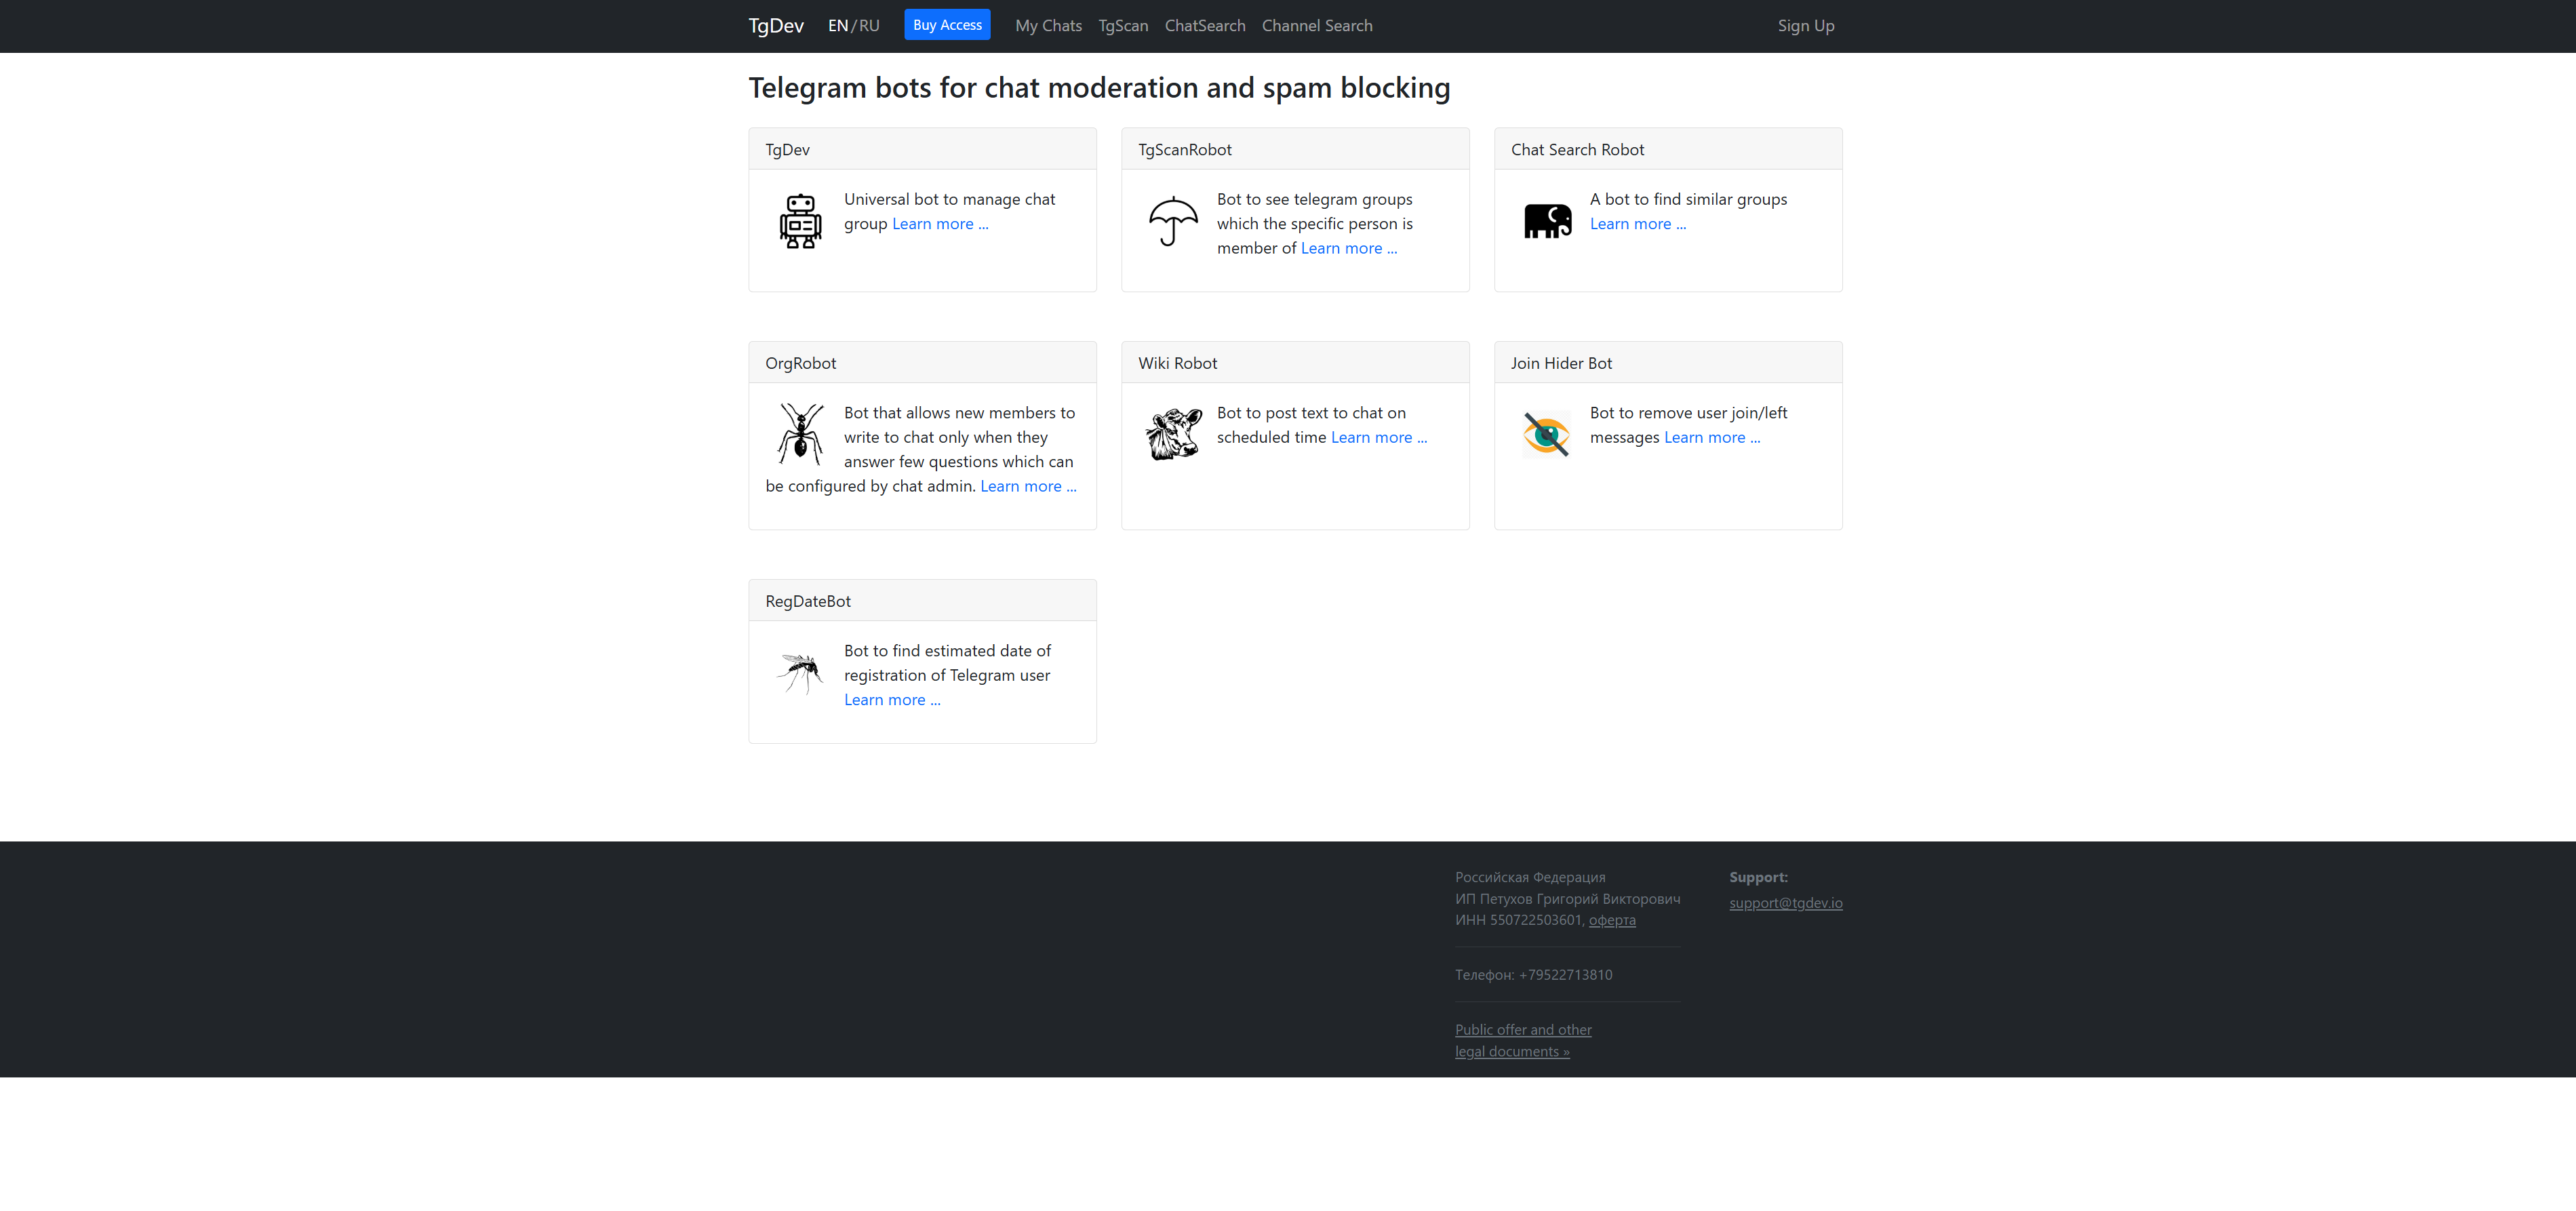This screenshot has height=1211, width=2576.
Task: Open support@tgdev.io email link
Action: [x=1785, y=903]
